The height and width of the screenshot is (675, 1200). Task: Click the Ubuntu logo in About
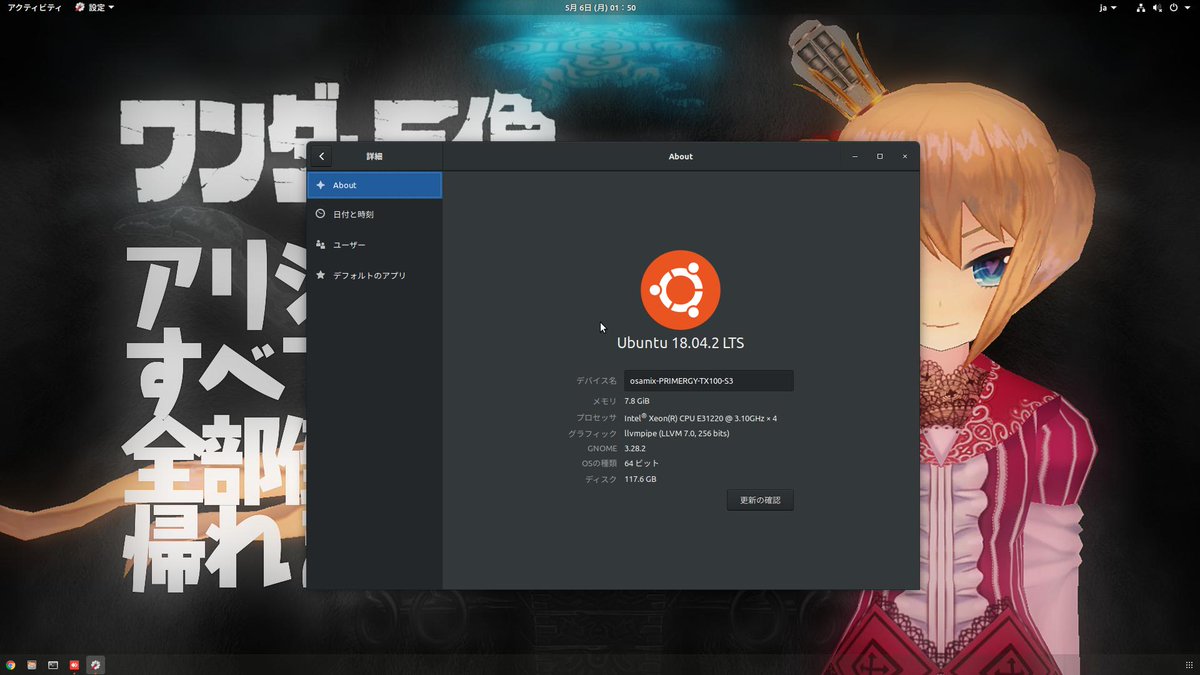[x=680, y=289]
